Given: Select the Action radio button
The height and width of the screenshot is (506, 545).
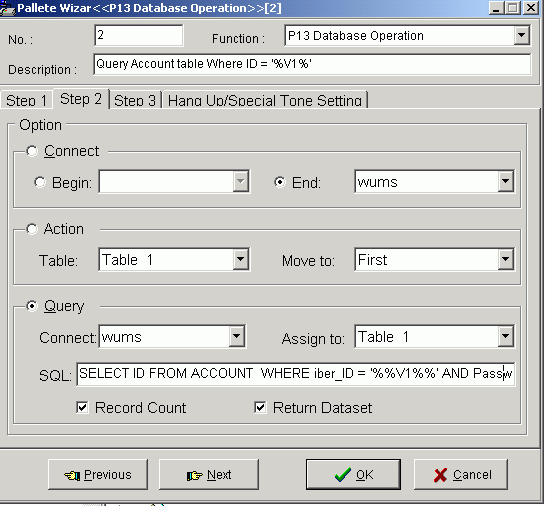Looking at the screenshot, I should click(32, 229).
